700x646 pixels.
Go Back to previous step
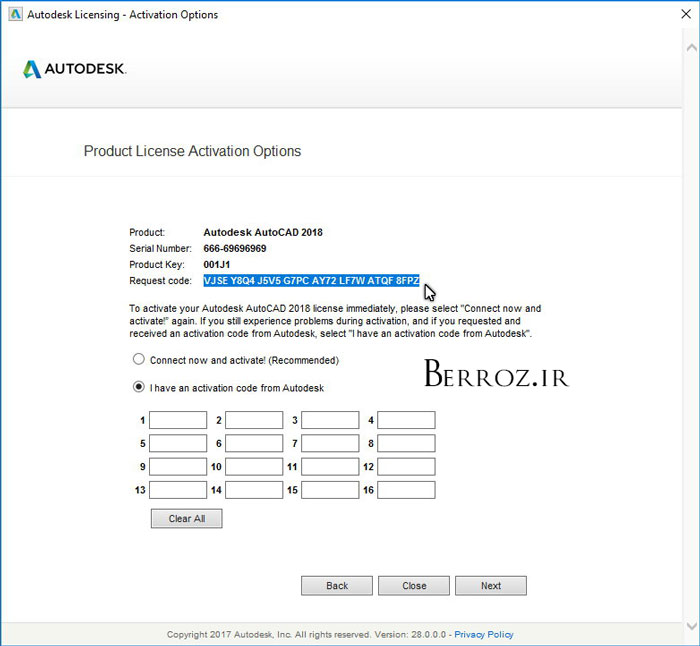click(337, 586)
